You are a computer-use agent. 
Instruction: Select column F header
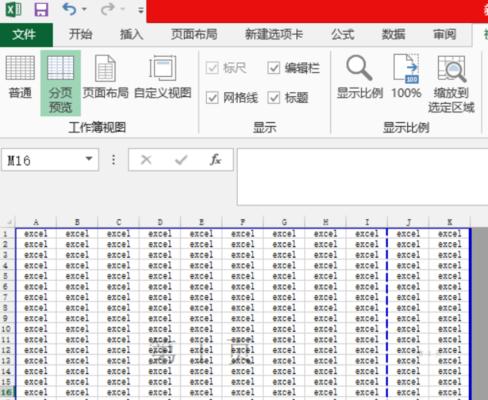coord(243,222)
